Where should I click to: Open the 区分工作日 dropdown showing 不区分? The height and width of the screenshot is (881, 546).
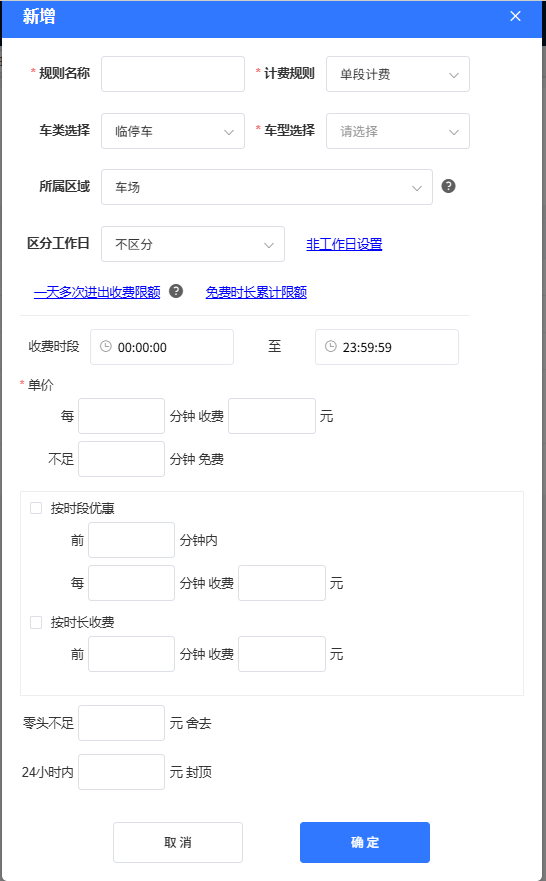pyautogui.click(x=193, y=244)
